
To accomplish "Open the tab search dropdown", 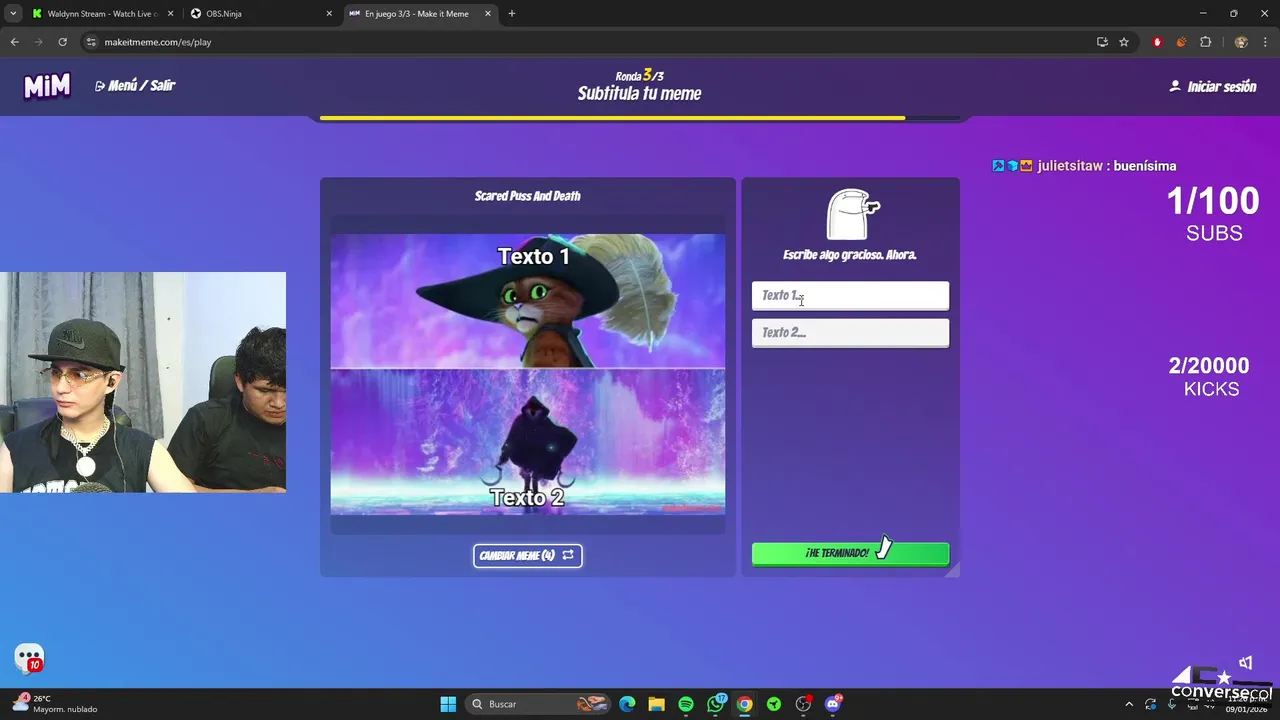I will (13, 14).
